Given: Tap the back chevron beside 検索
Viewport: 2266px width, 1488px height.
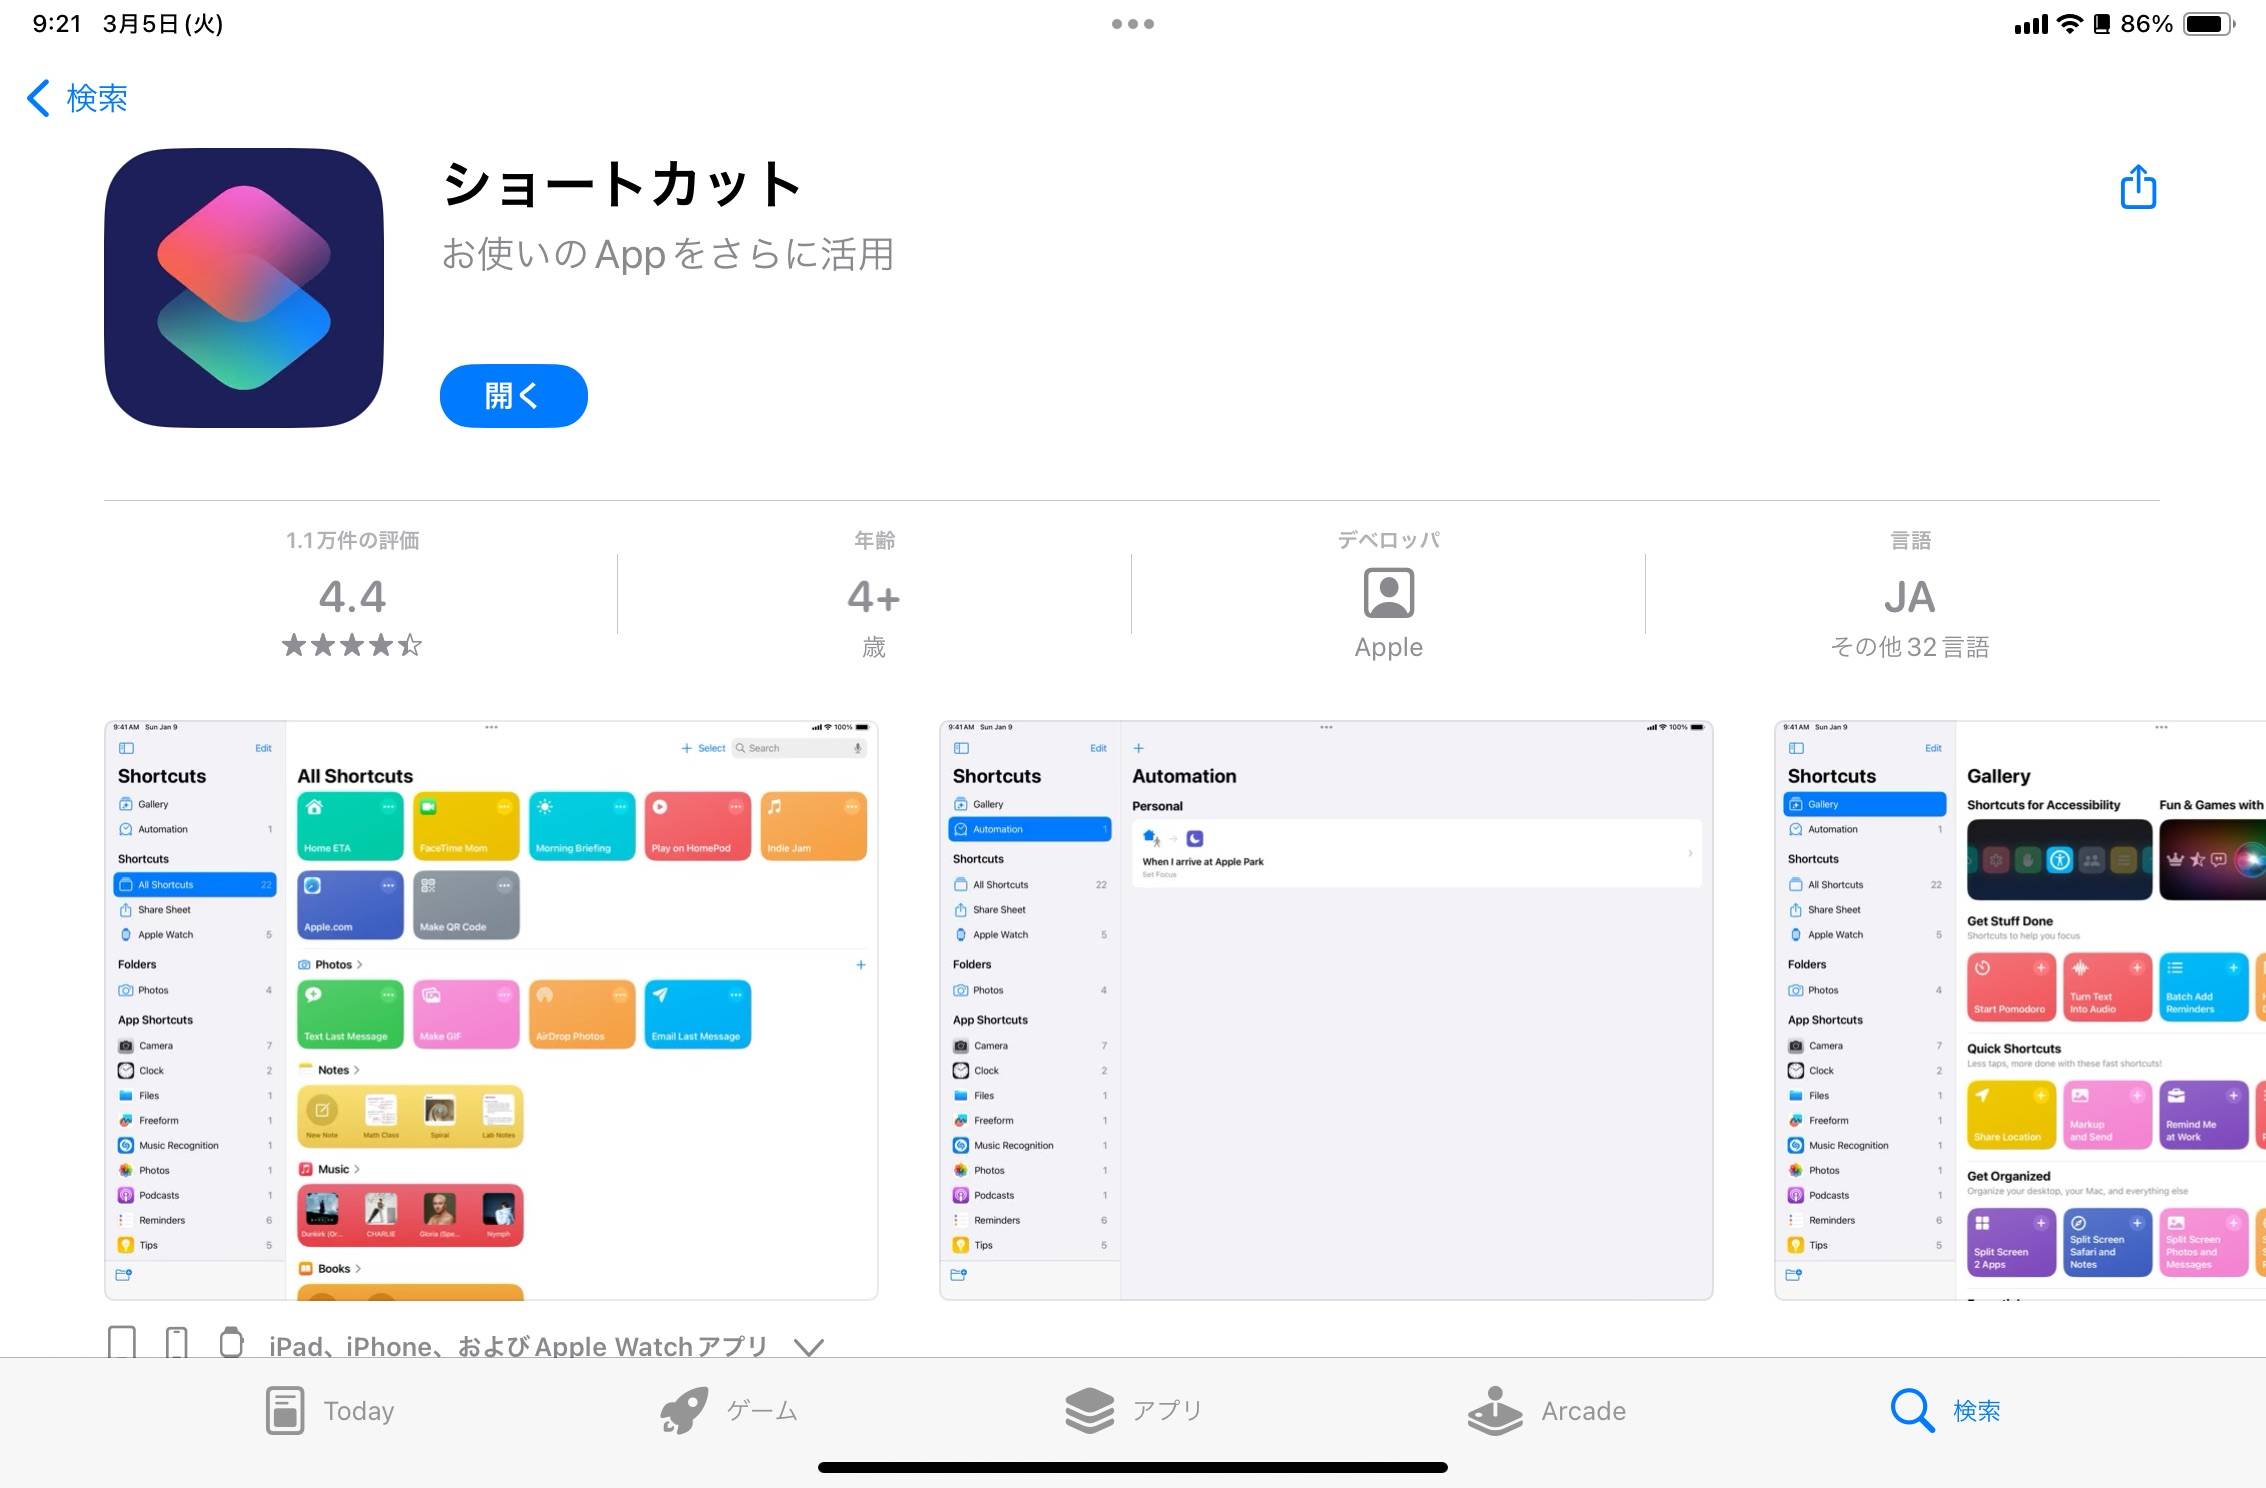Looking at the screenshot, I should tap(38, 98).
